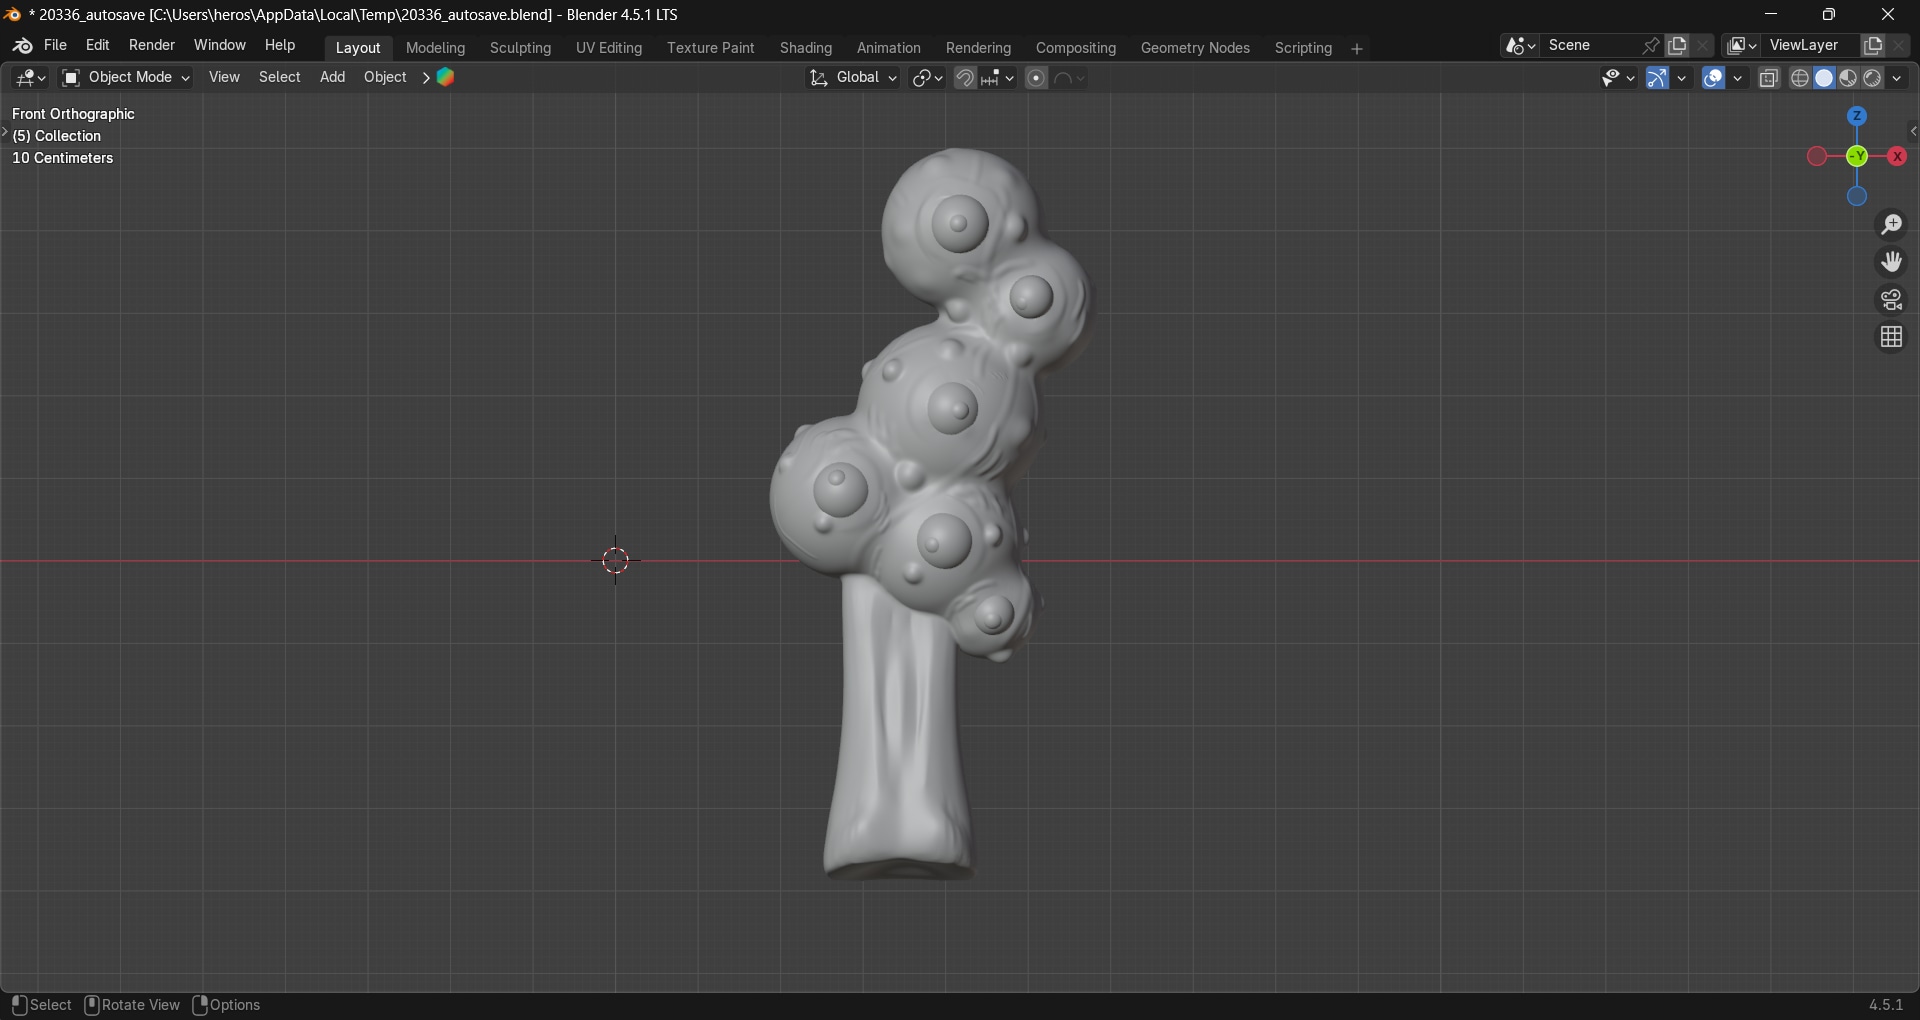Image resolution: width=1920 pixels, height=1020 pixels.
Task: Expand the viewport shading options arrow
Action: 1898,78
